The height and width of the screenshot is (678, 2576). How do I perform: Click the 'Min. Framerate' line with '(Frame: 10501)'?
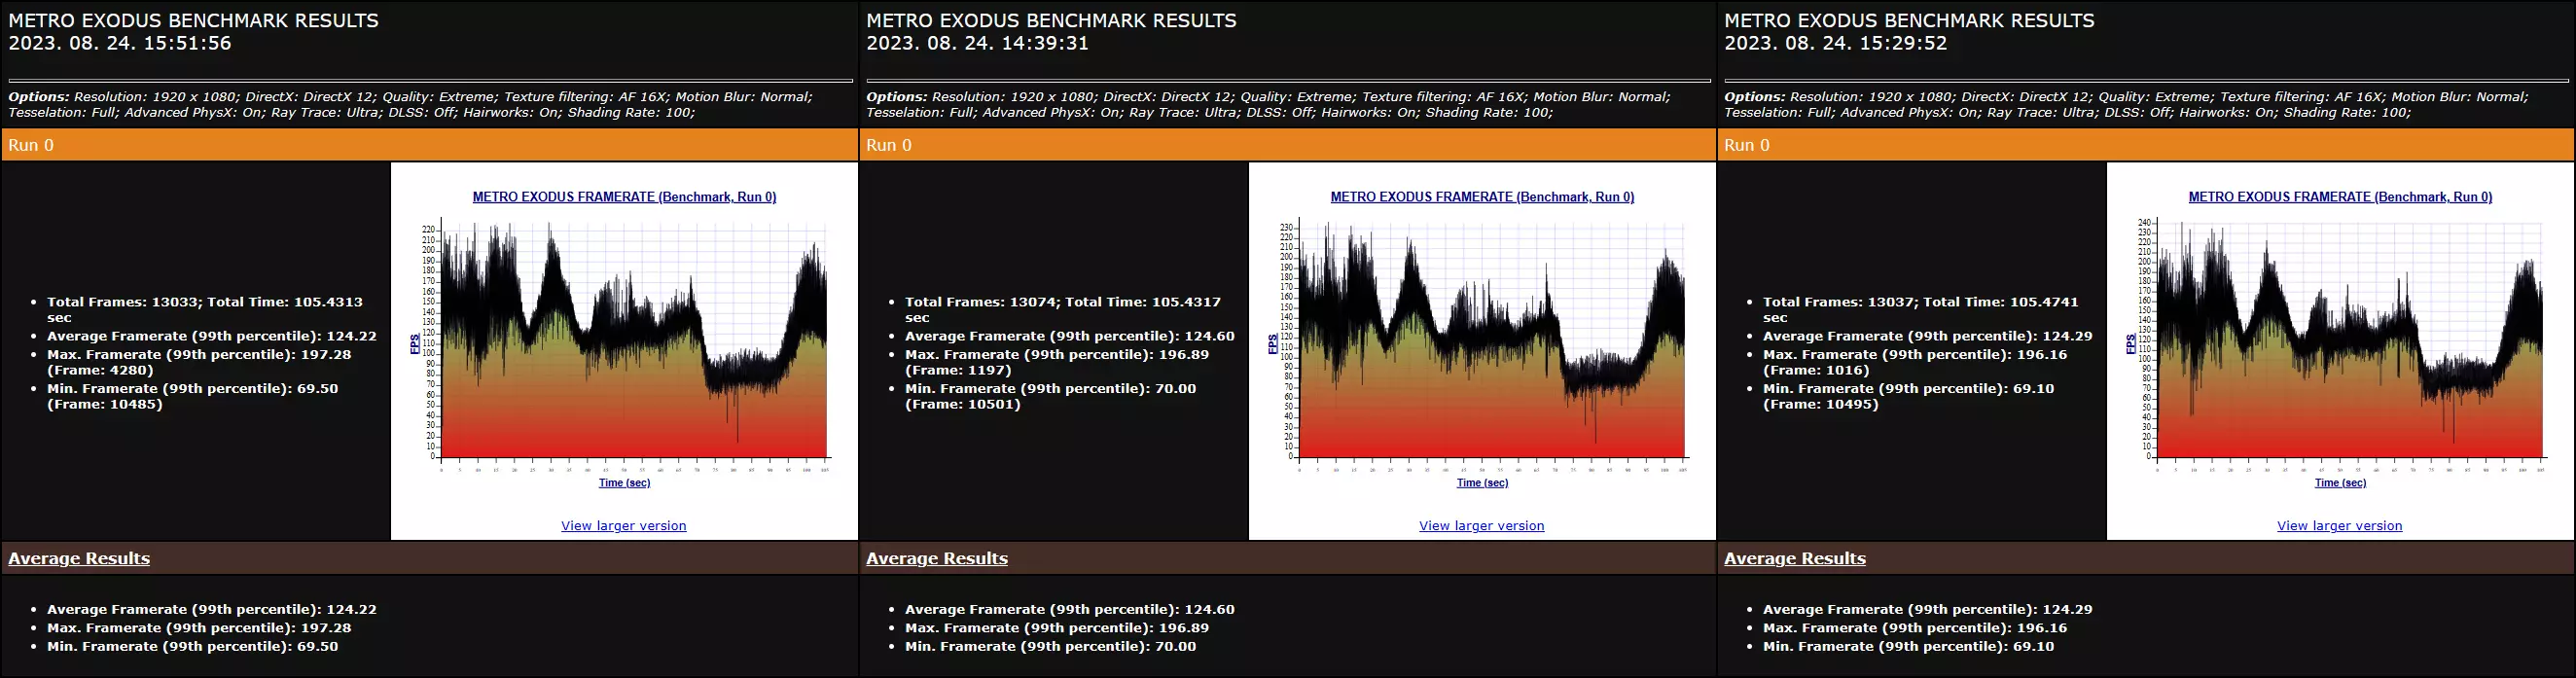click(1051, 396)
